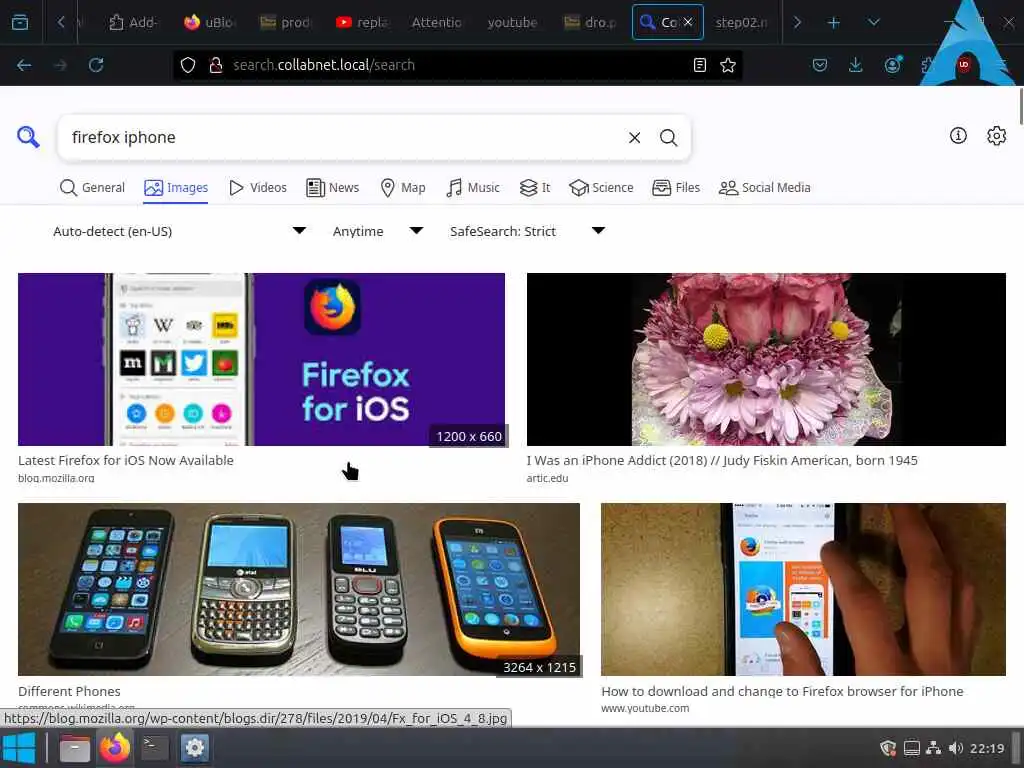Click the network tray icon

click(x=933, y=748)
